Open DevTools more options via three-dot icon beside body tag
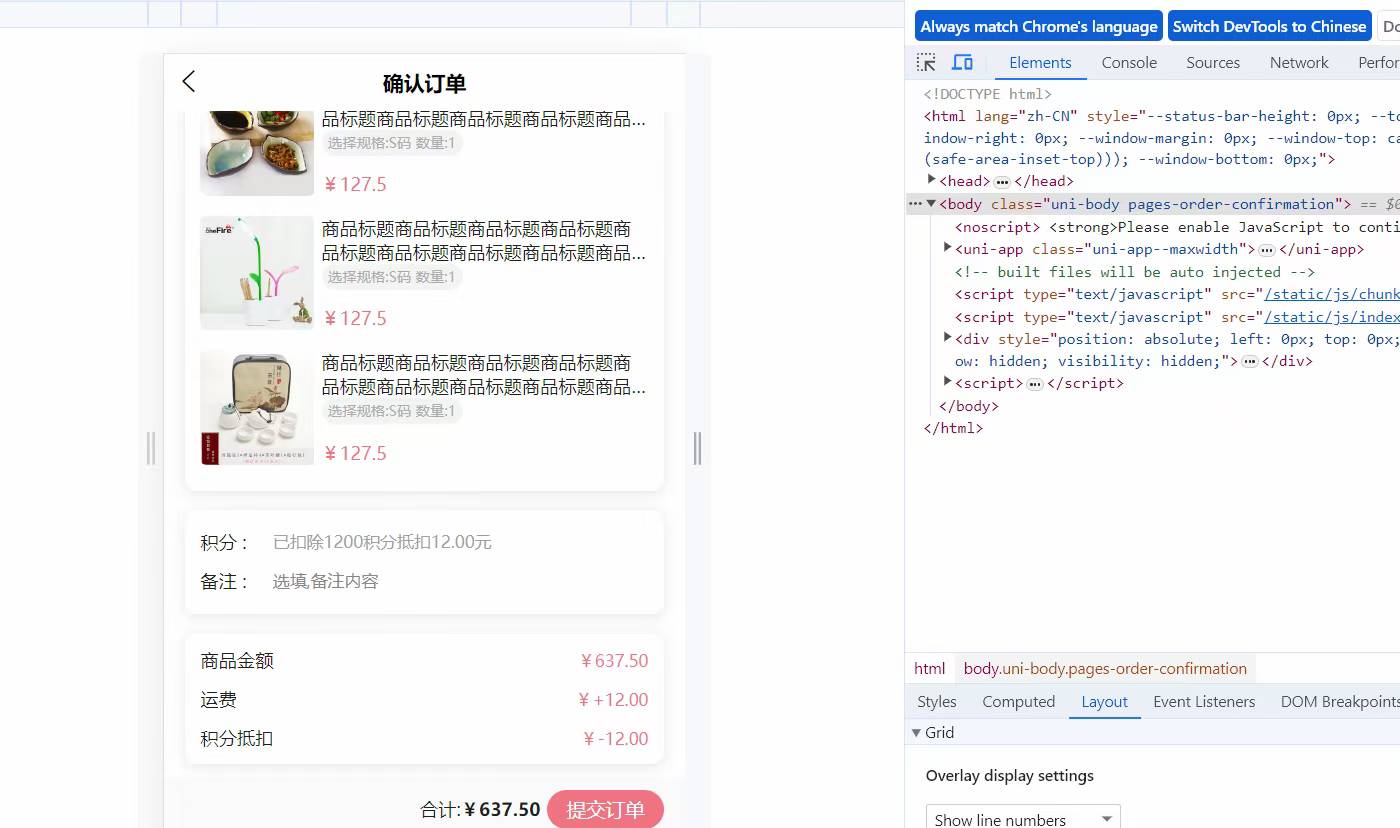Screen dimensions: 1400x828 (x=916, y=203)
